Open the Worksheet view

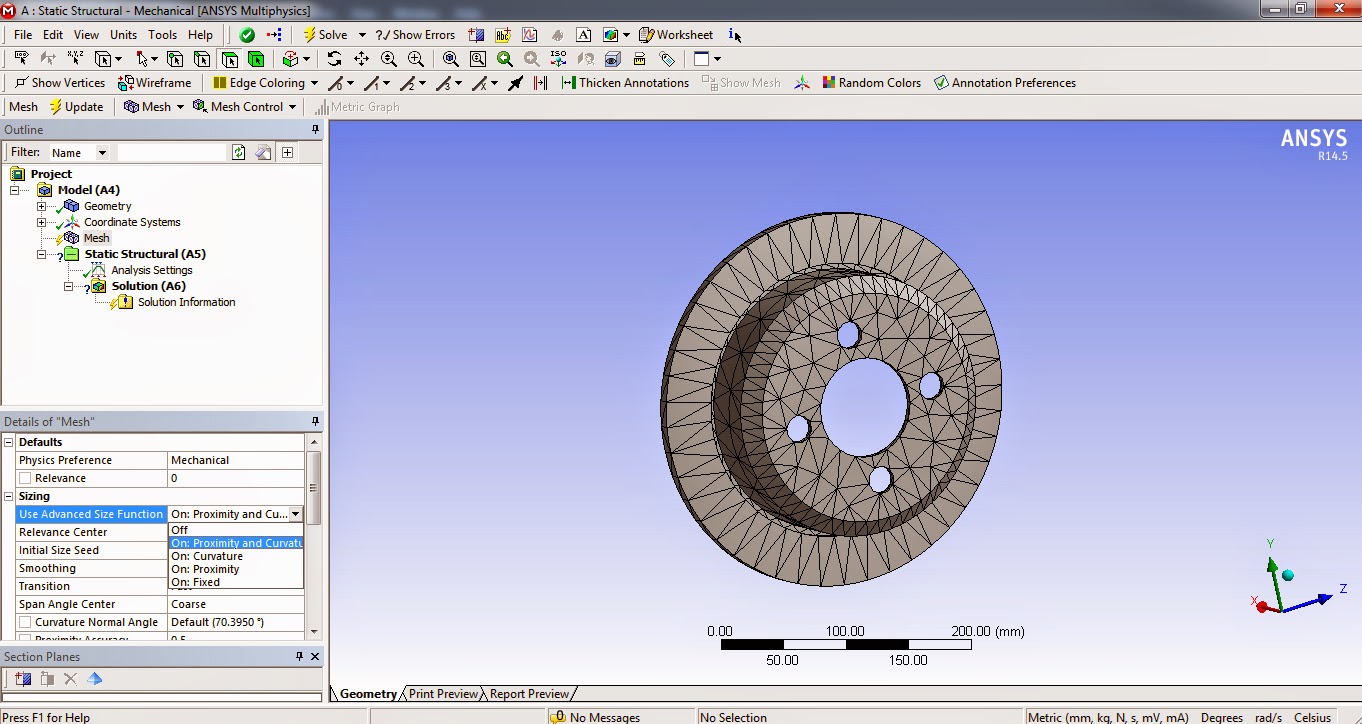click(677, 34)
